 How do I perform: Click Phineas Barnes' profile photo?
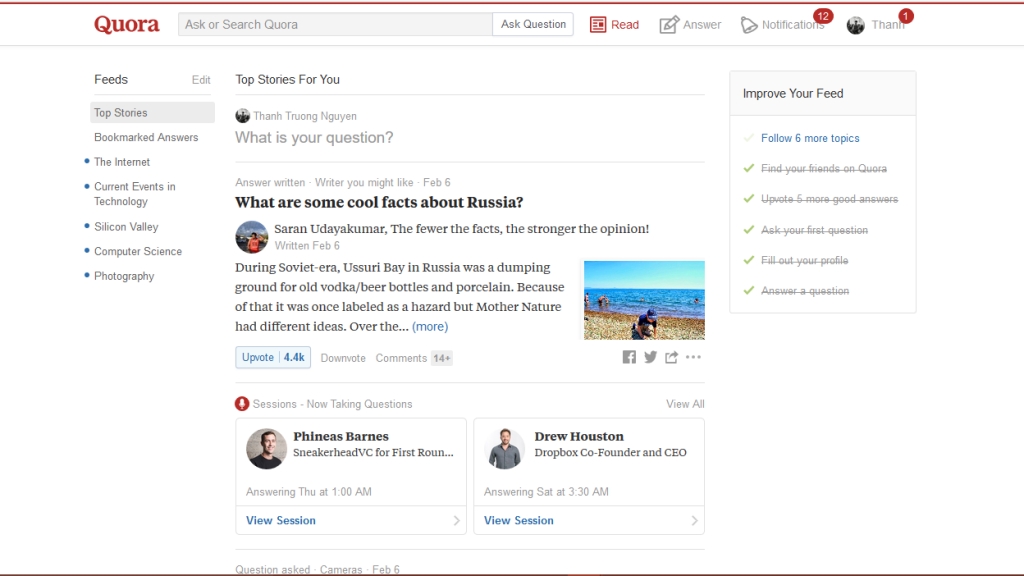tap(266, 449)
